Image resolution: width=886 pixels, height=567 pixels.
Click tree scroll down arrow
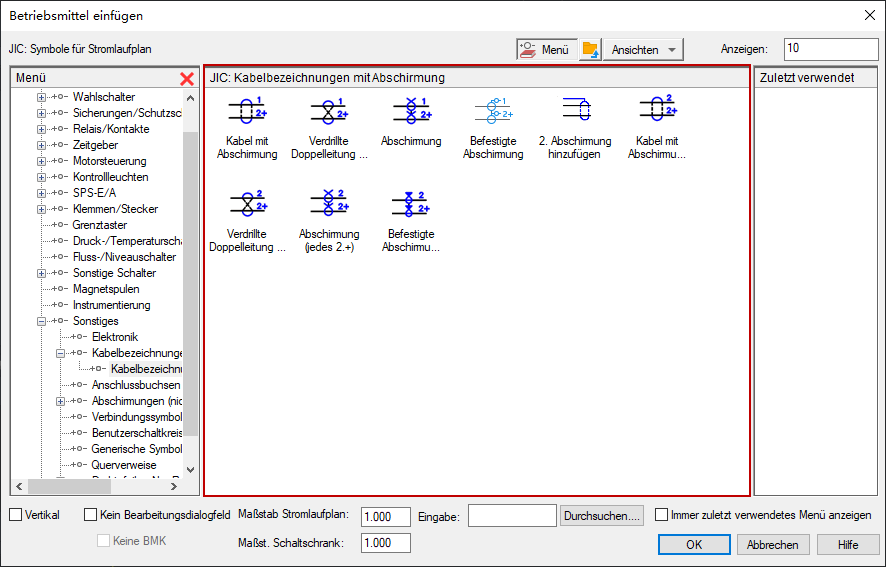pos(190,470)
